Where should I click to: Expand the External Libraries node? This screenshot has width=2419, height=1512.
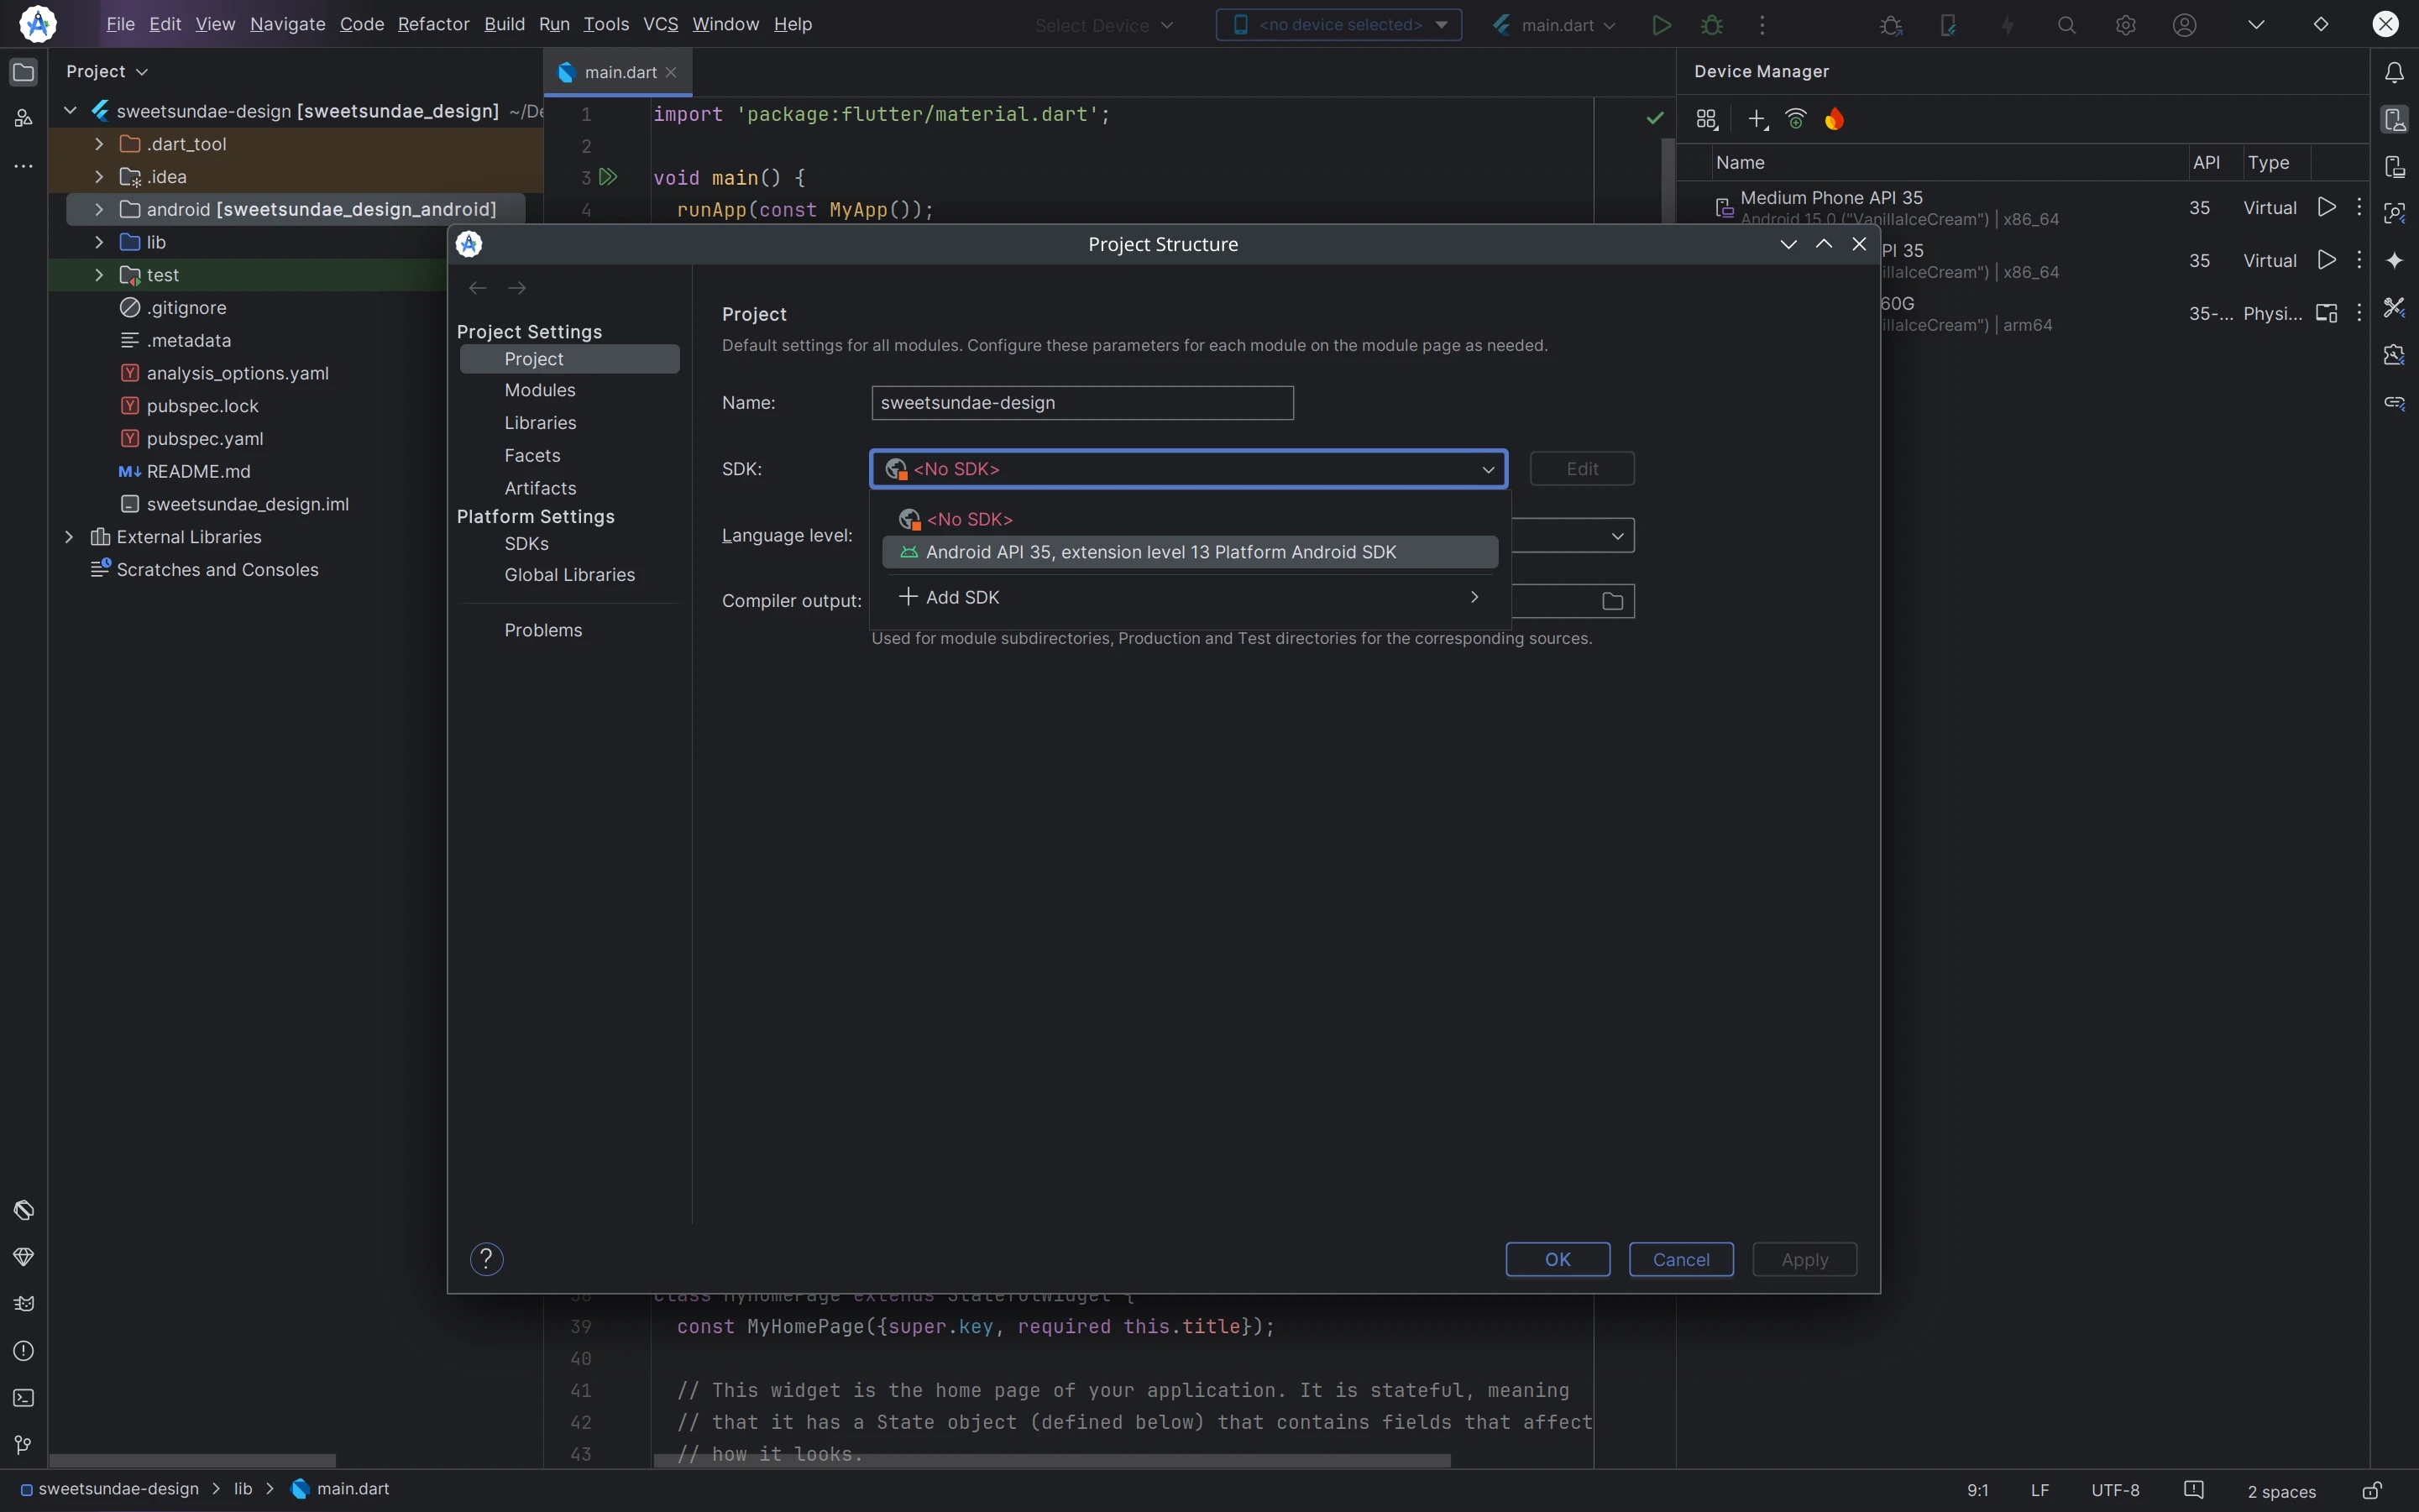tap(68, 536)
